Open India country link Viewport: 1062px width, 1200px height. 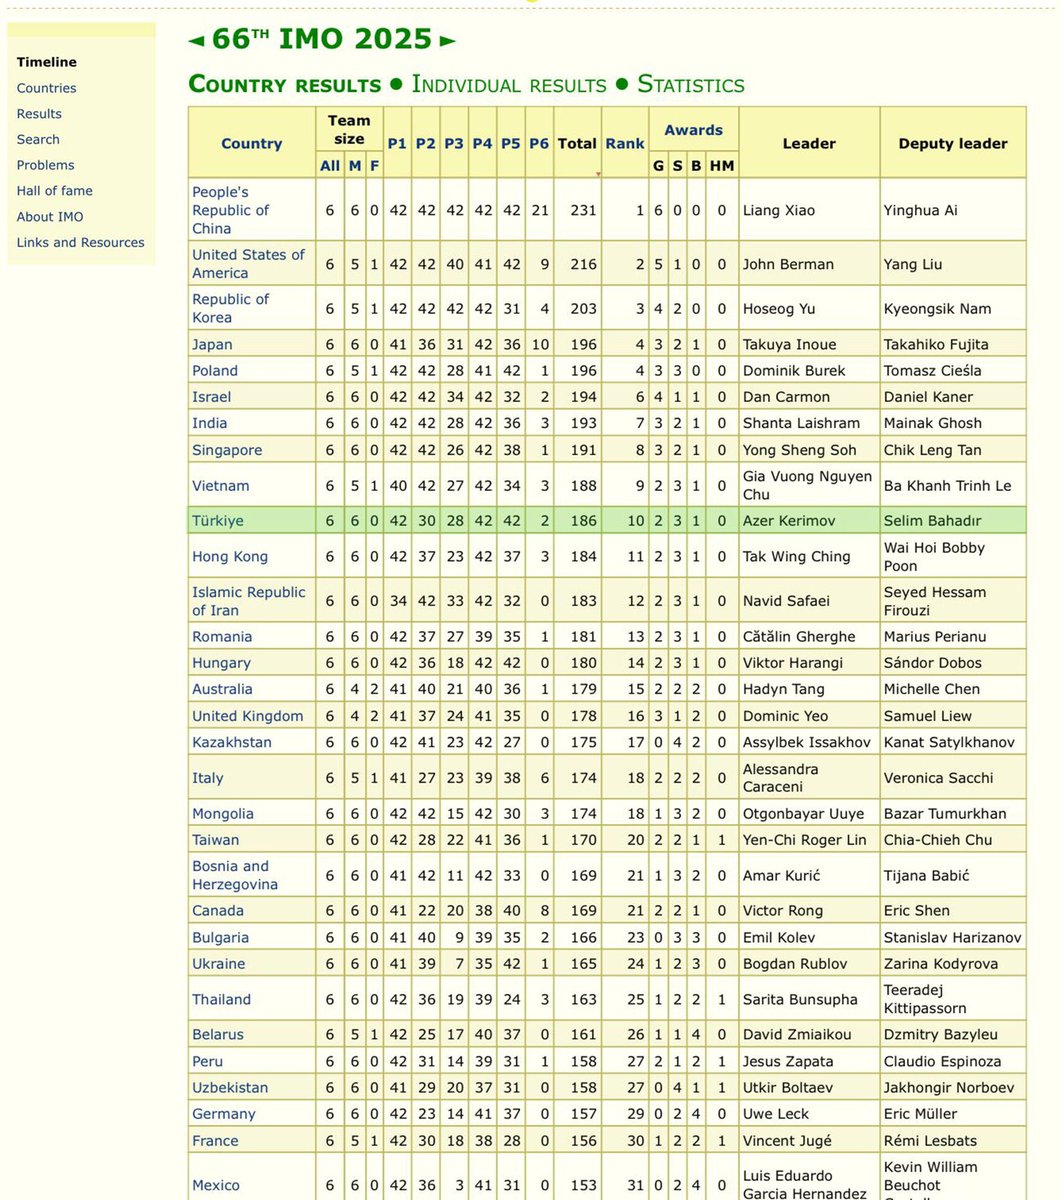pos(209,423)
